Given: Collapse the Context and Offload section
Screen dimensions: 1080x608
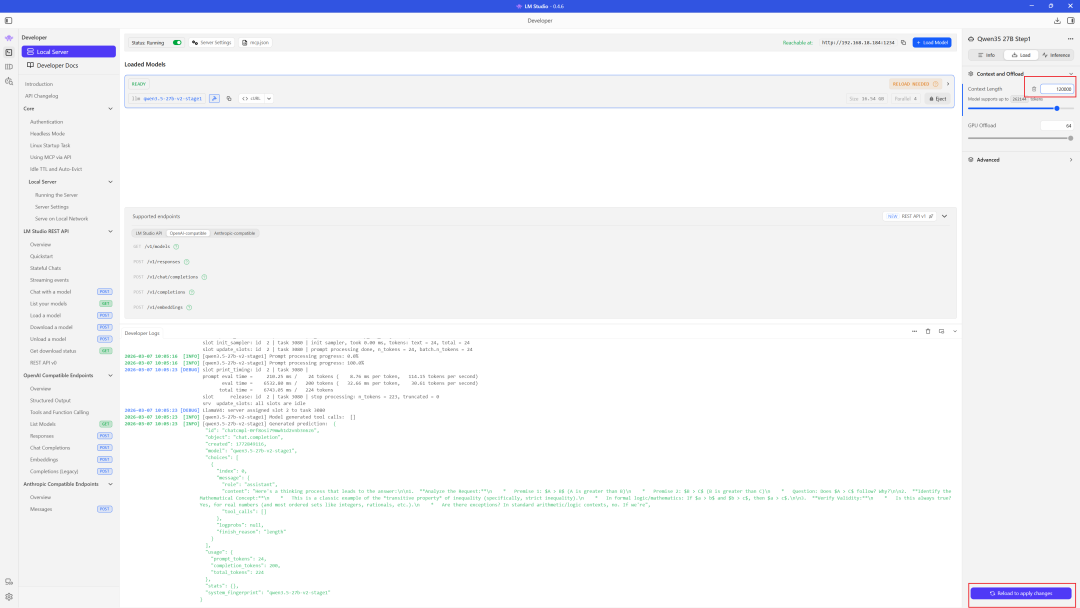Looking at the screenshot, I should (x=1071, y=73).
